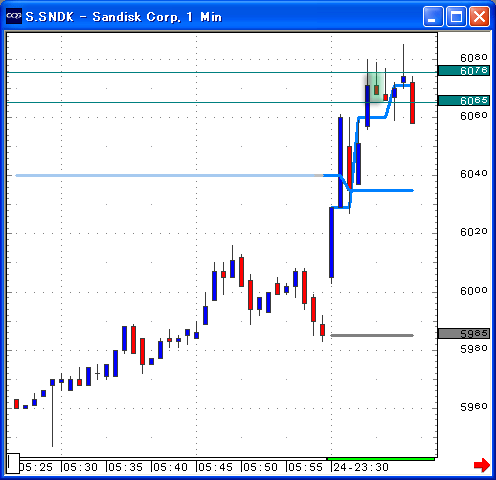The image size is (496, 480).
Task: Click the green session bar on time axis
Action: coord(381,459)
